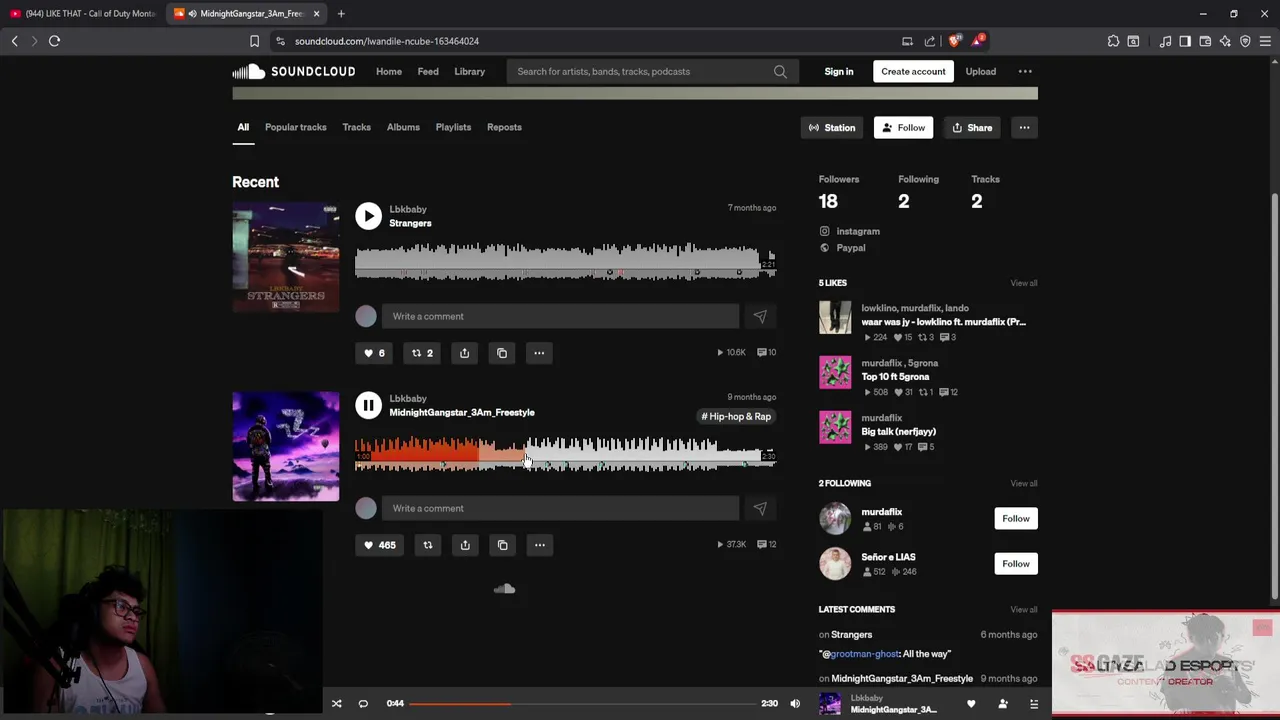Click Create account
This screenshot has width=1280, height=720.
[913, 71]
